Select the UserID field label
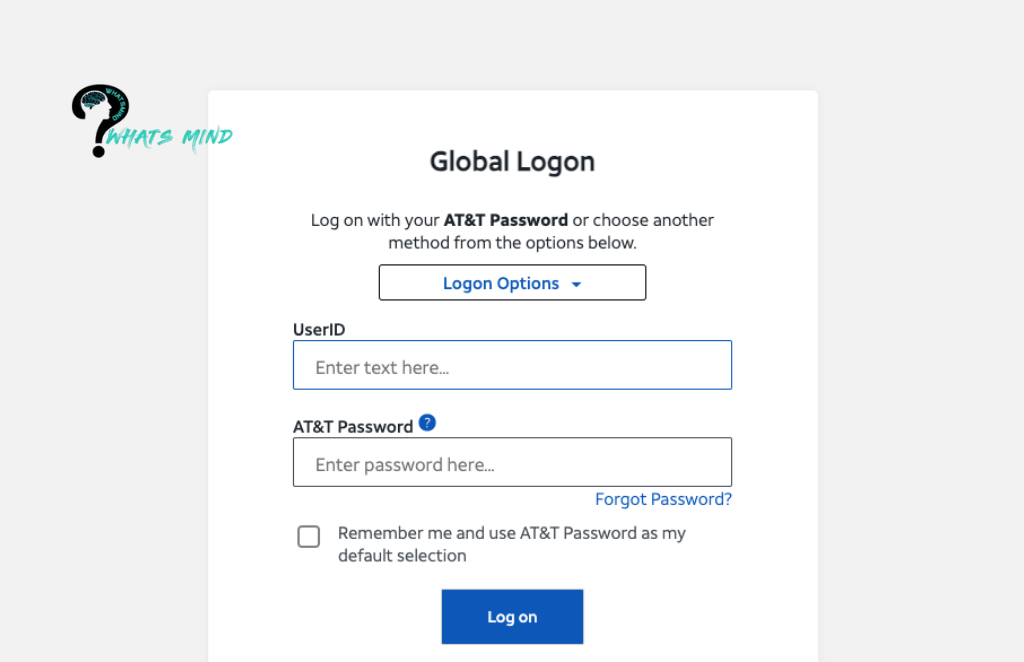This screenshot has width=1024, height=662. point(319,329)
